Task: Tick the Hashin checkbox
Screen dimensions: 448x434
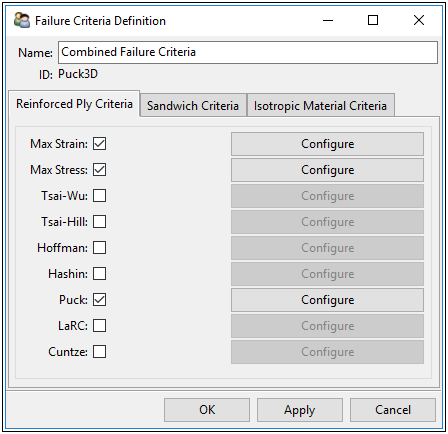Action: (x=99, y=274)
